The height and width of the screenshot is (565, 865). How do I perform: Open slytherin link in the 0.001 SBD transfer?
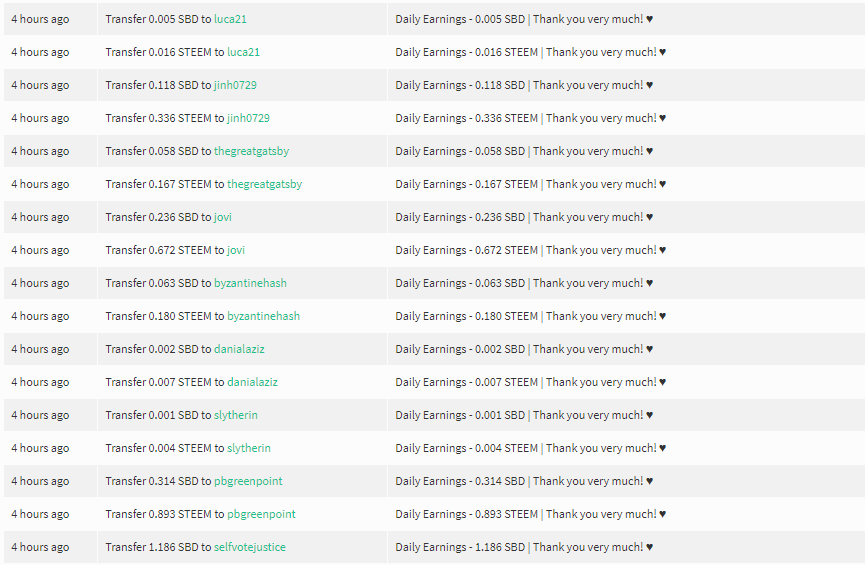pos(236,415)
